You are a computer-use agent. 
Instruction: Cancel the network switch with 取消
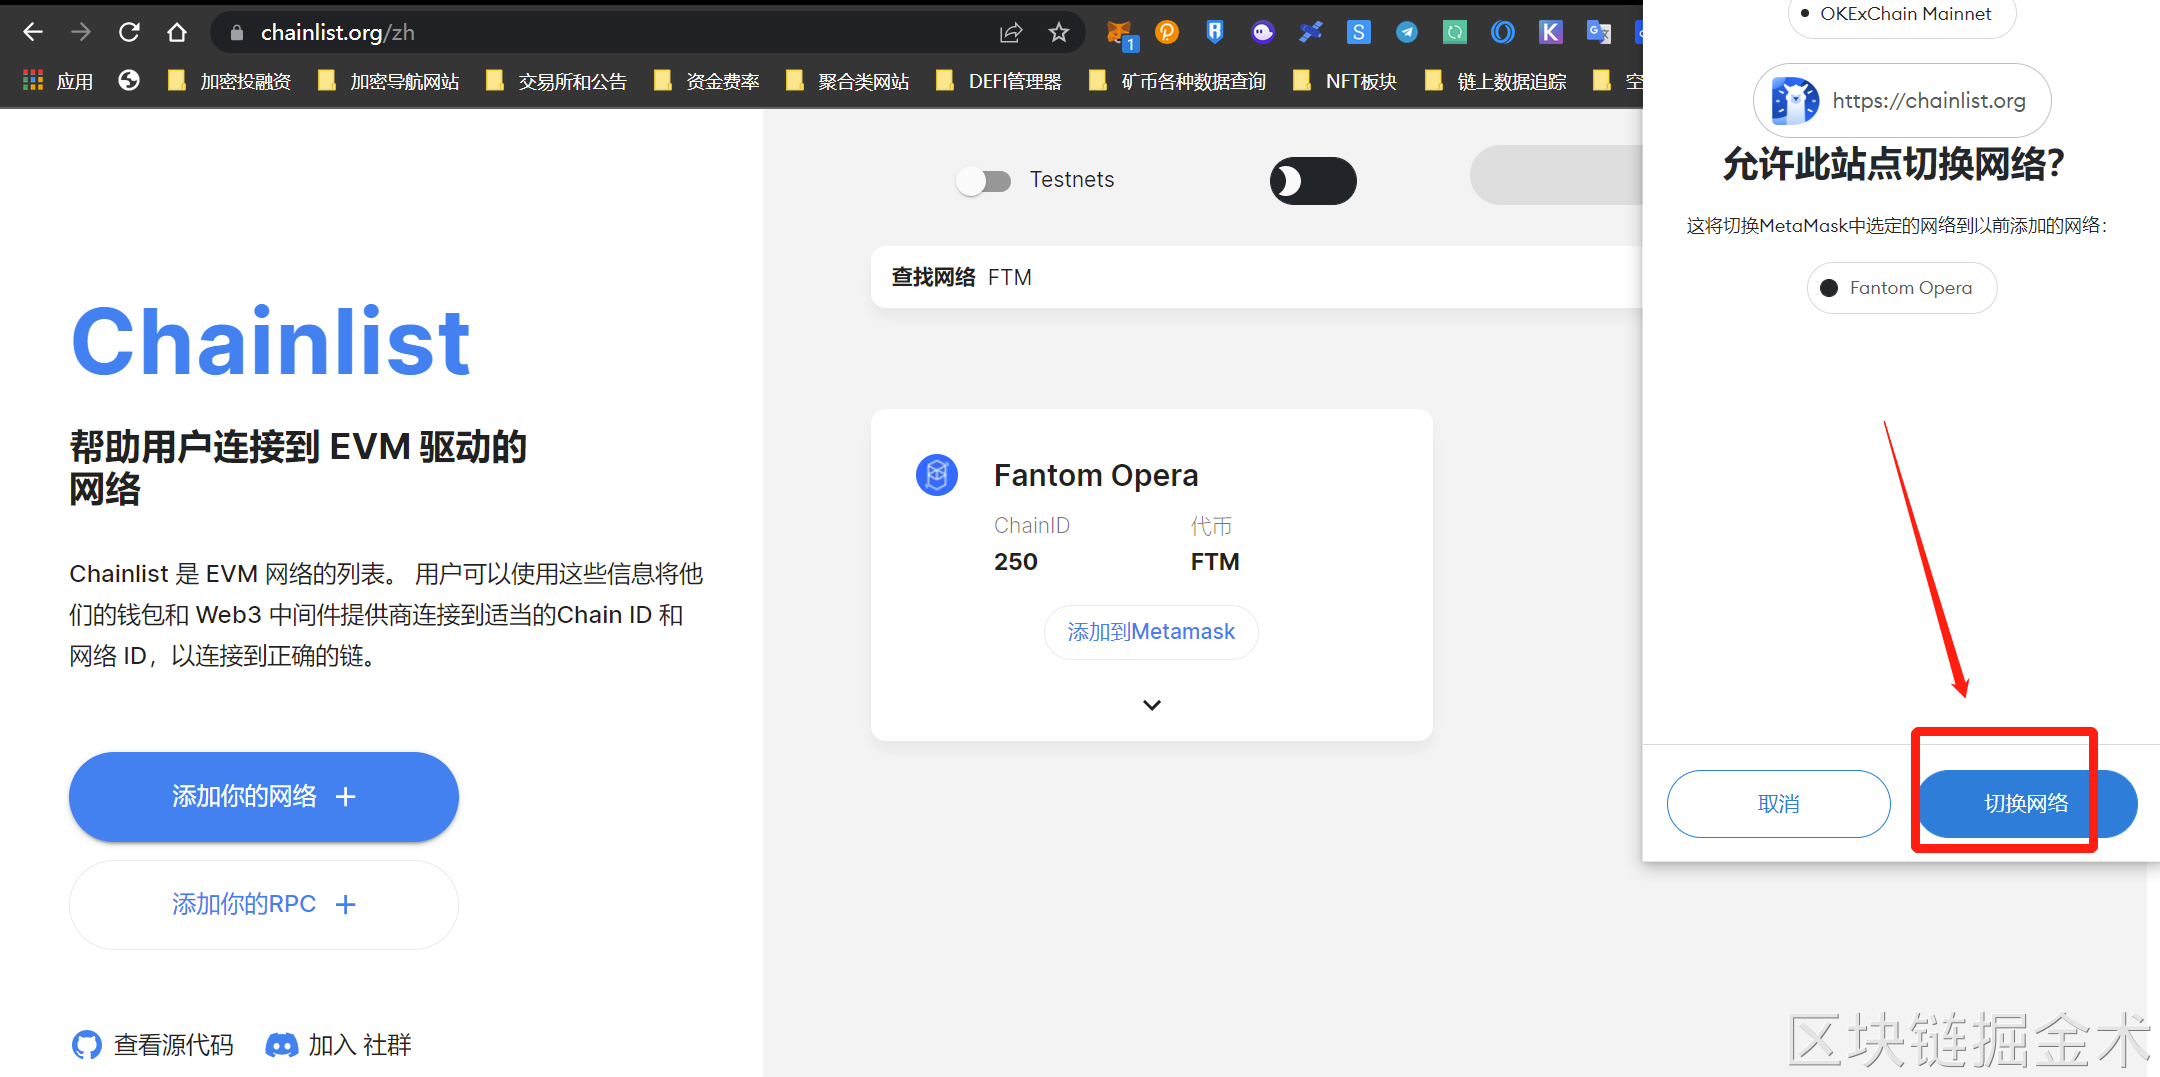tap(1779, 804)
